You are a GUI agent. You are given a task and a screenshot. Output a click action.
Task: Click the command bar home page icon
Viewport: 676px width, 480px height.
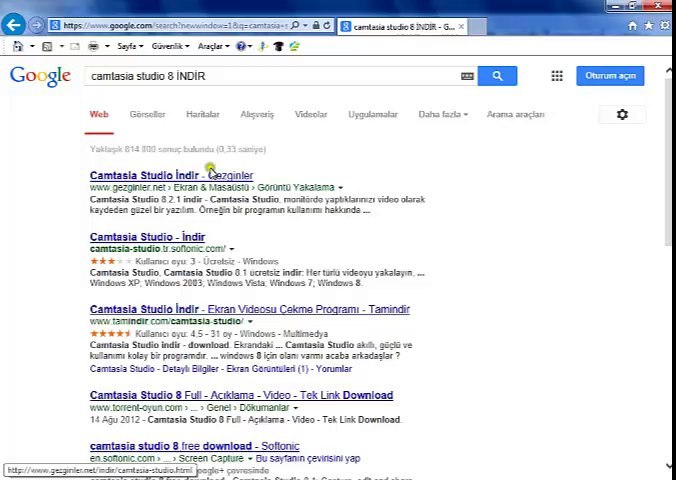click(x=18, y=46)
